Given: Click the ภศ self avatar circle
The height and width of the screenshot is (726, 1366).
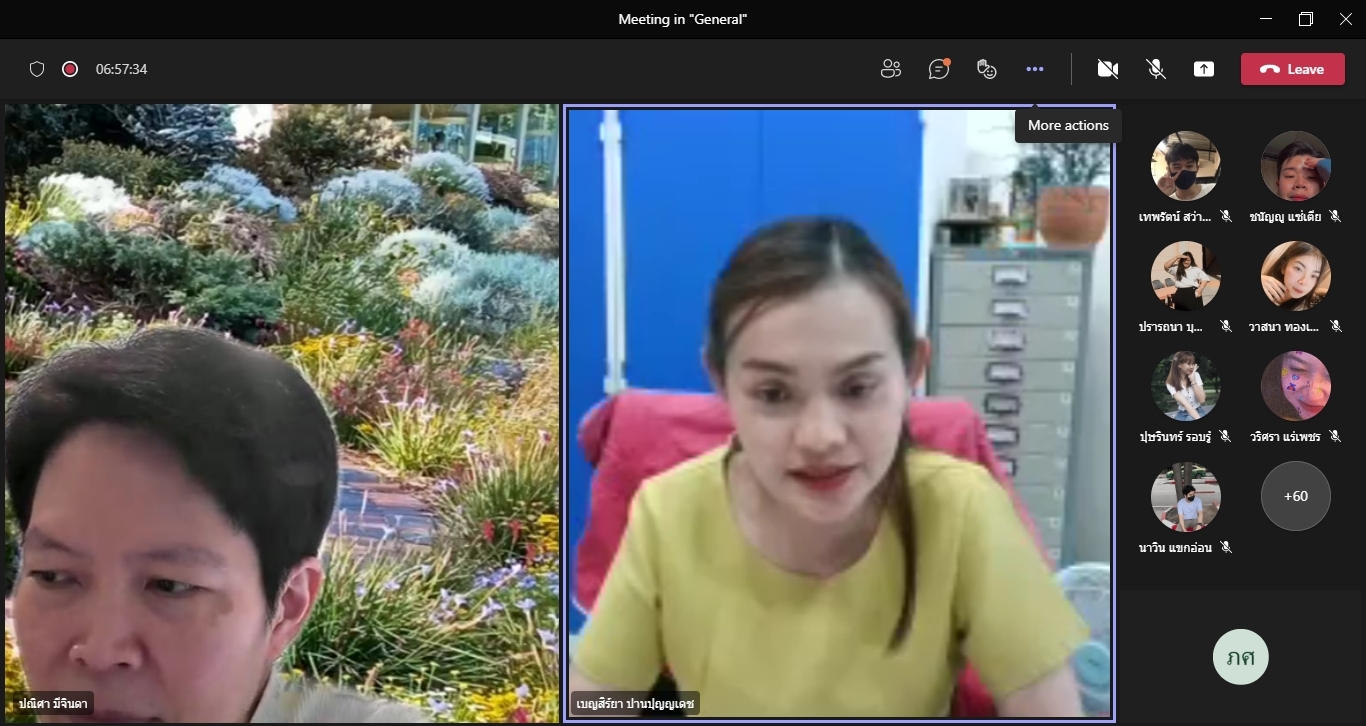Looking at the screenshot, I should [1241, 657].
